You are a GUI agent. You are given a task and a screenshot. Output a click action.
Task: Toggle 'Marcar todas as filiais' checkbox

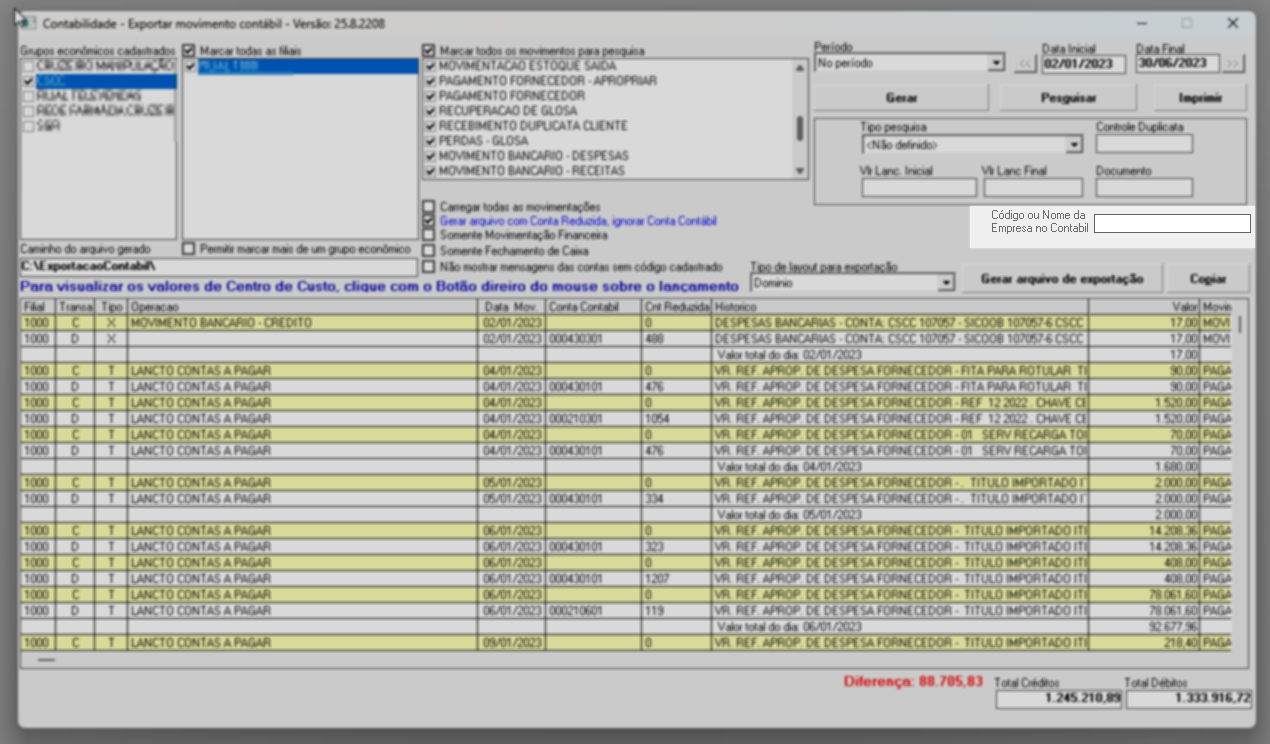(190, 50)
